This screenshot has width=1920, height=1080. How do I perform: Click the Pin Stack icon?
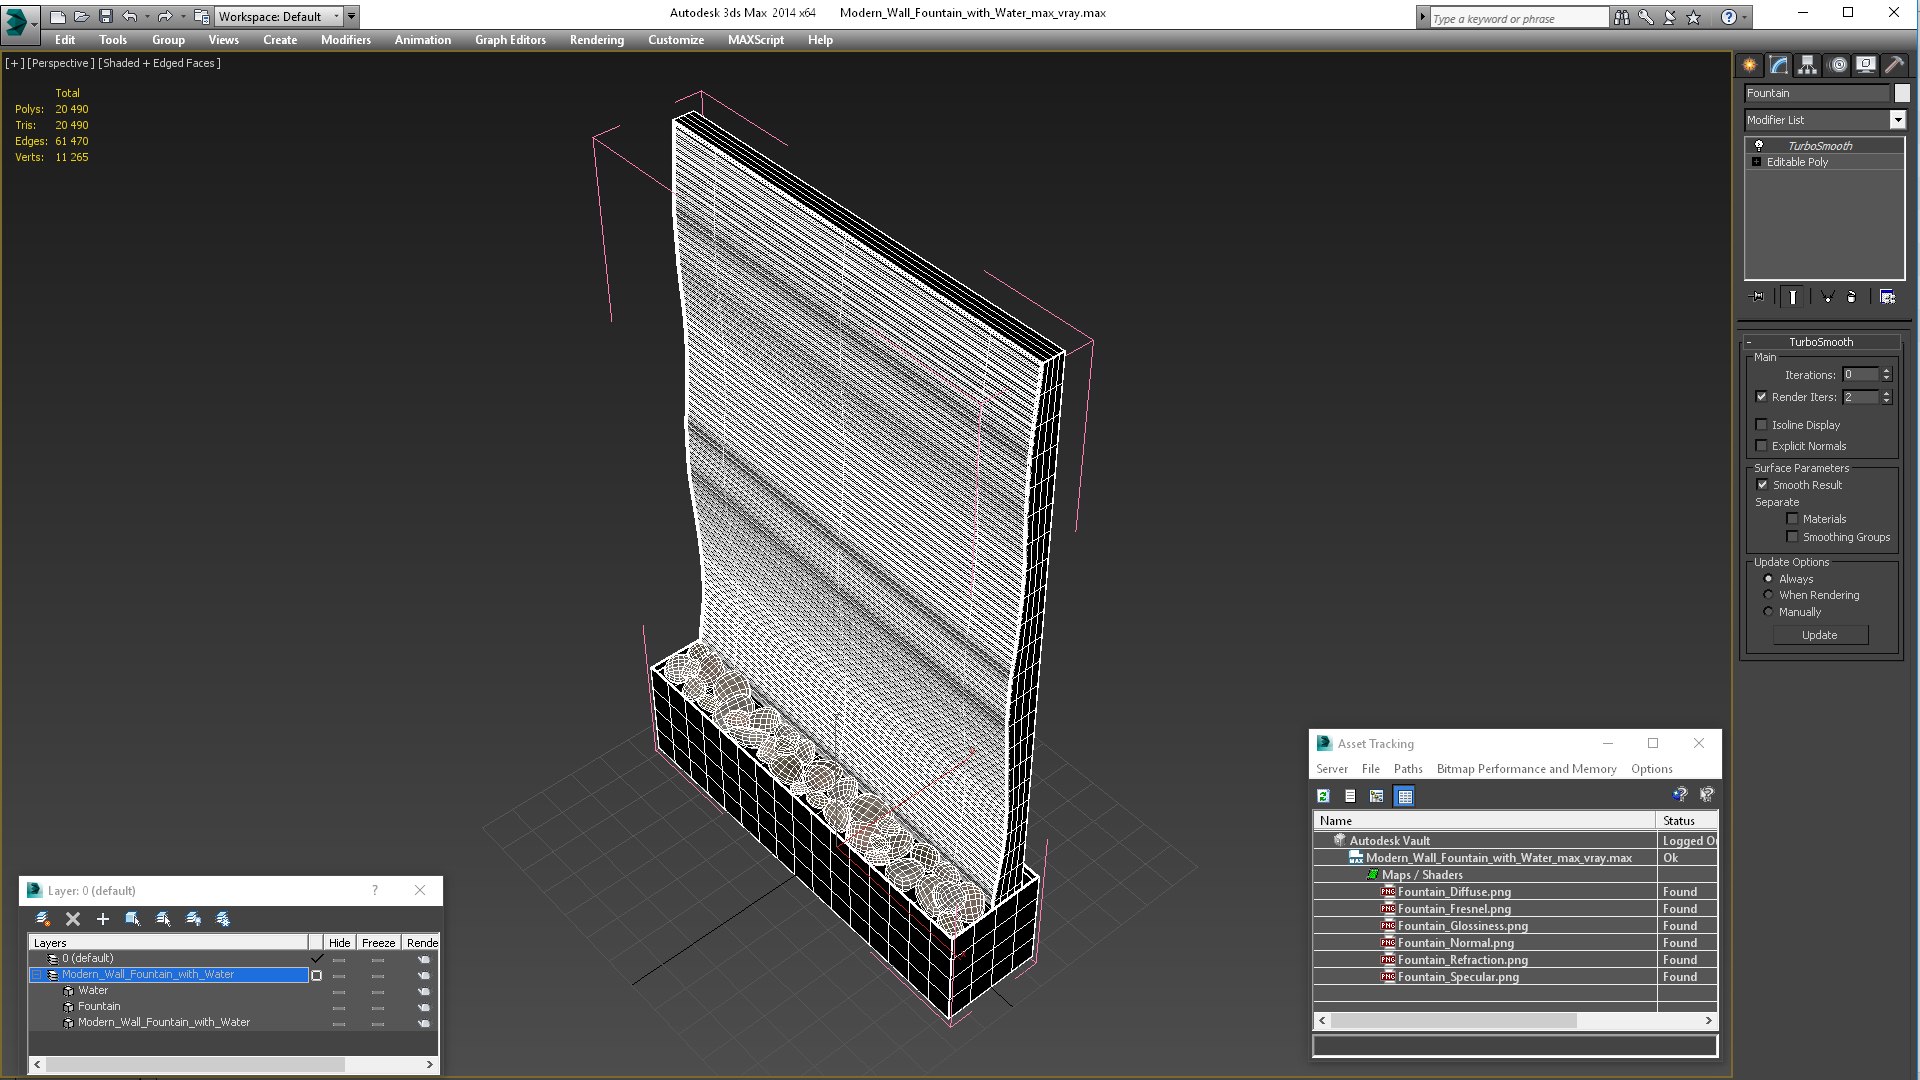click(1757, 297)
